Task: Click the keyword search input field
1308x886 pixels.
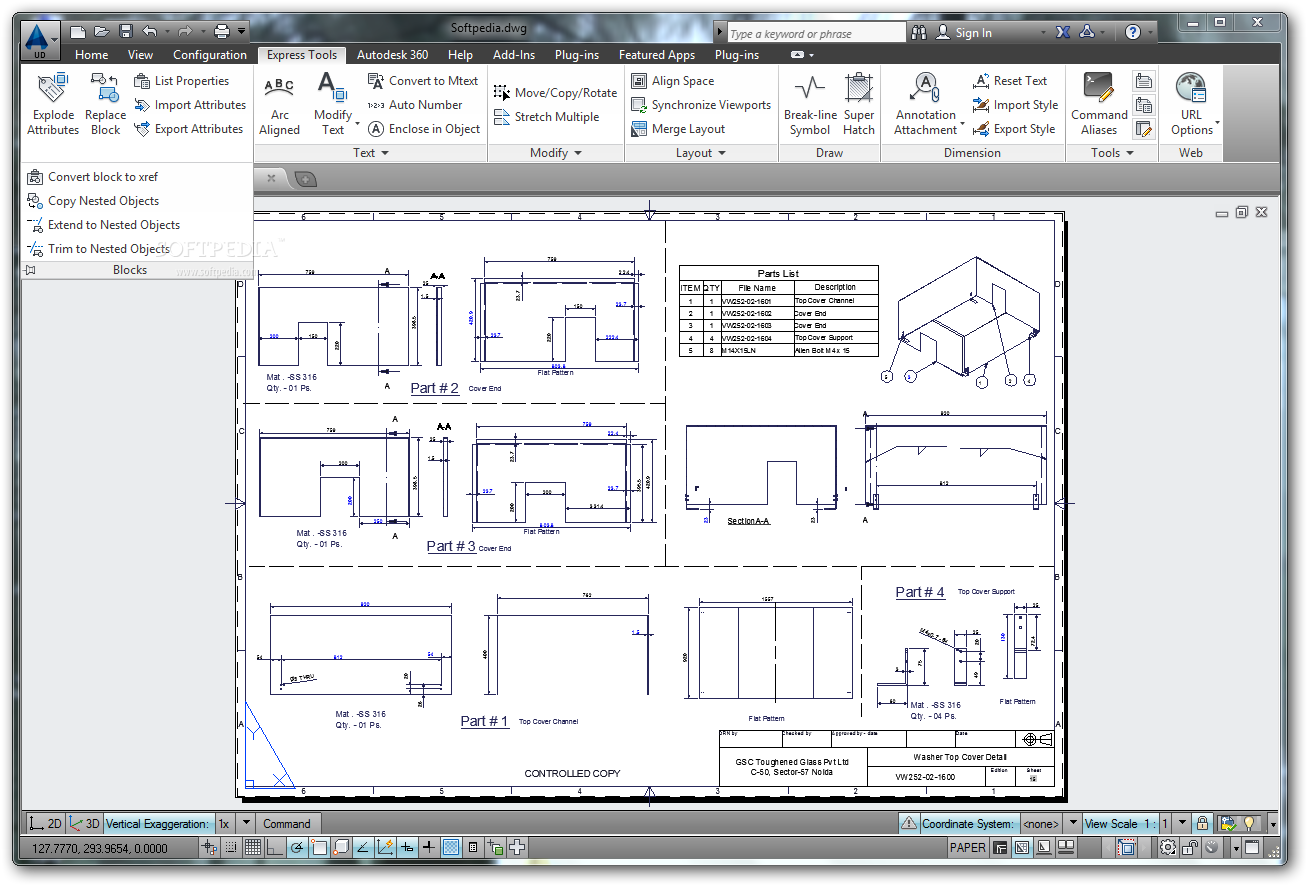Action: point(815,33)
